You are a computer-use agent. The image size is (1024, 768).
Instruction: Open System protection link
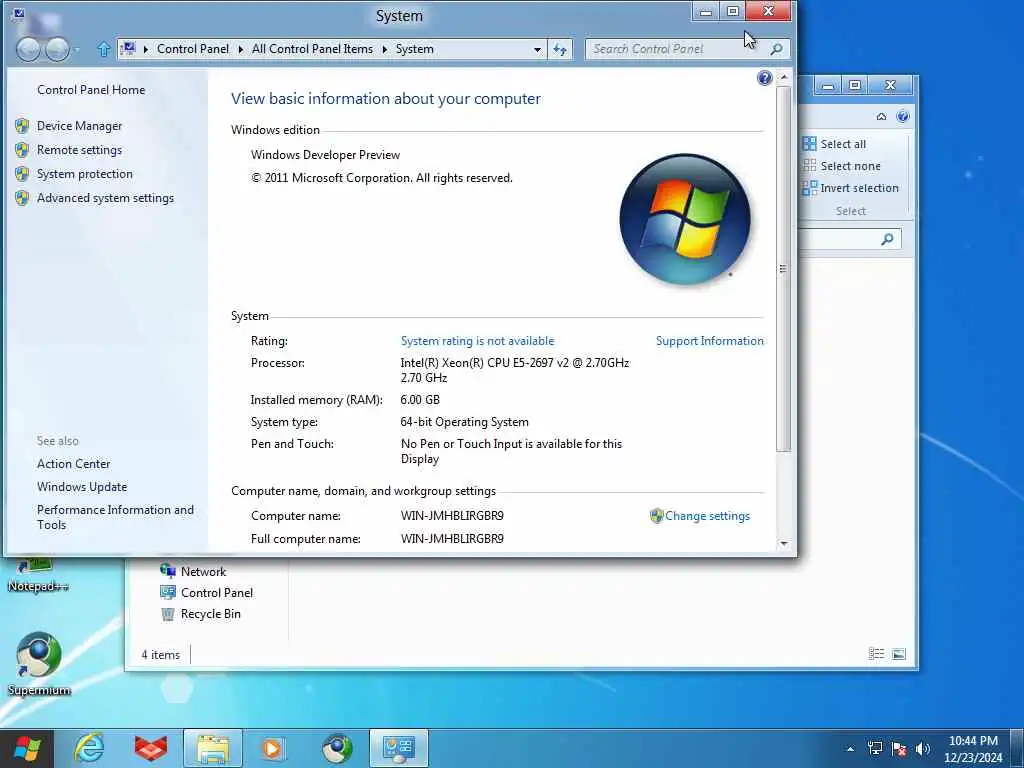pos(84,174)
